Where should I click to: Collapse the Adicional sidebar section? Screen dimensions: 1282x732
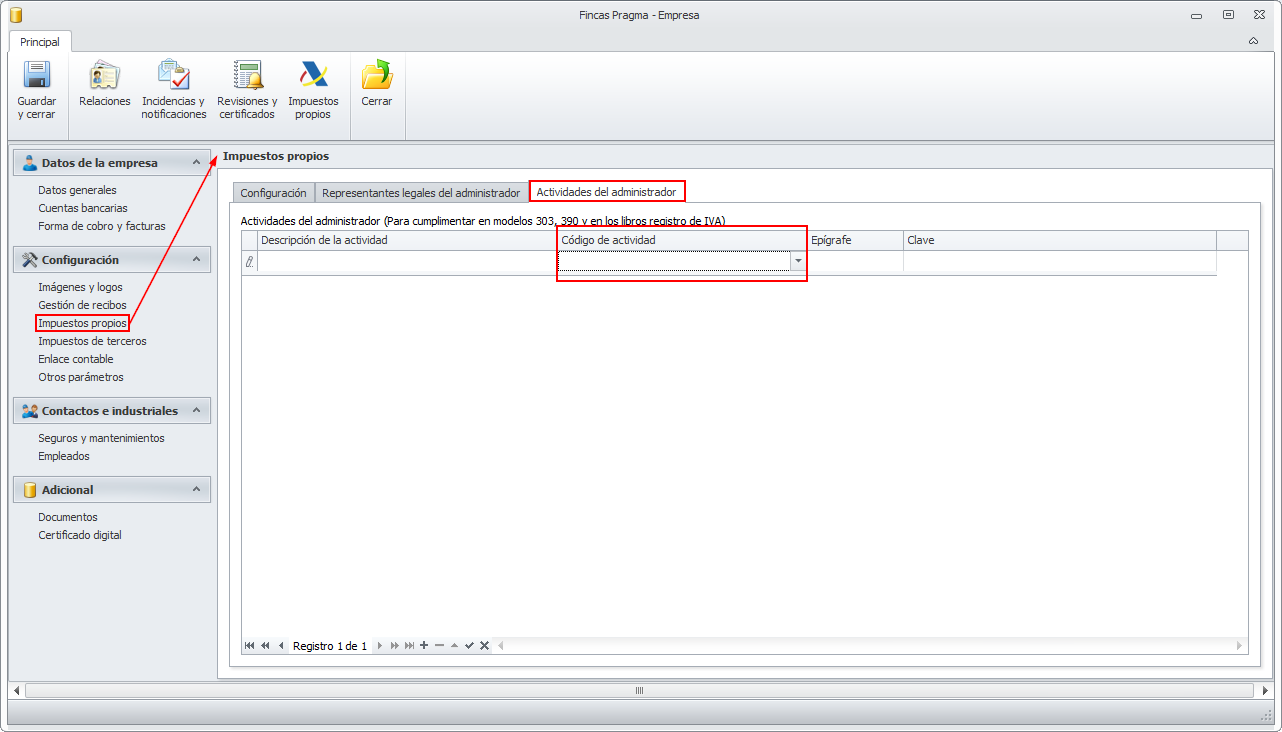click(x=197, y=490)
